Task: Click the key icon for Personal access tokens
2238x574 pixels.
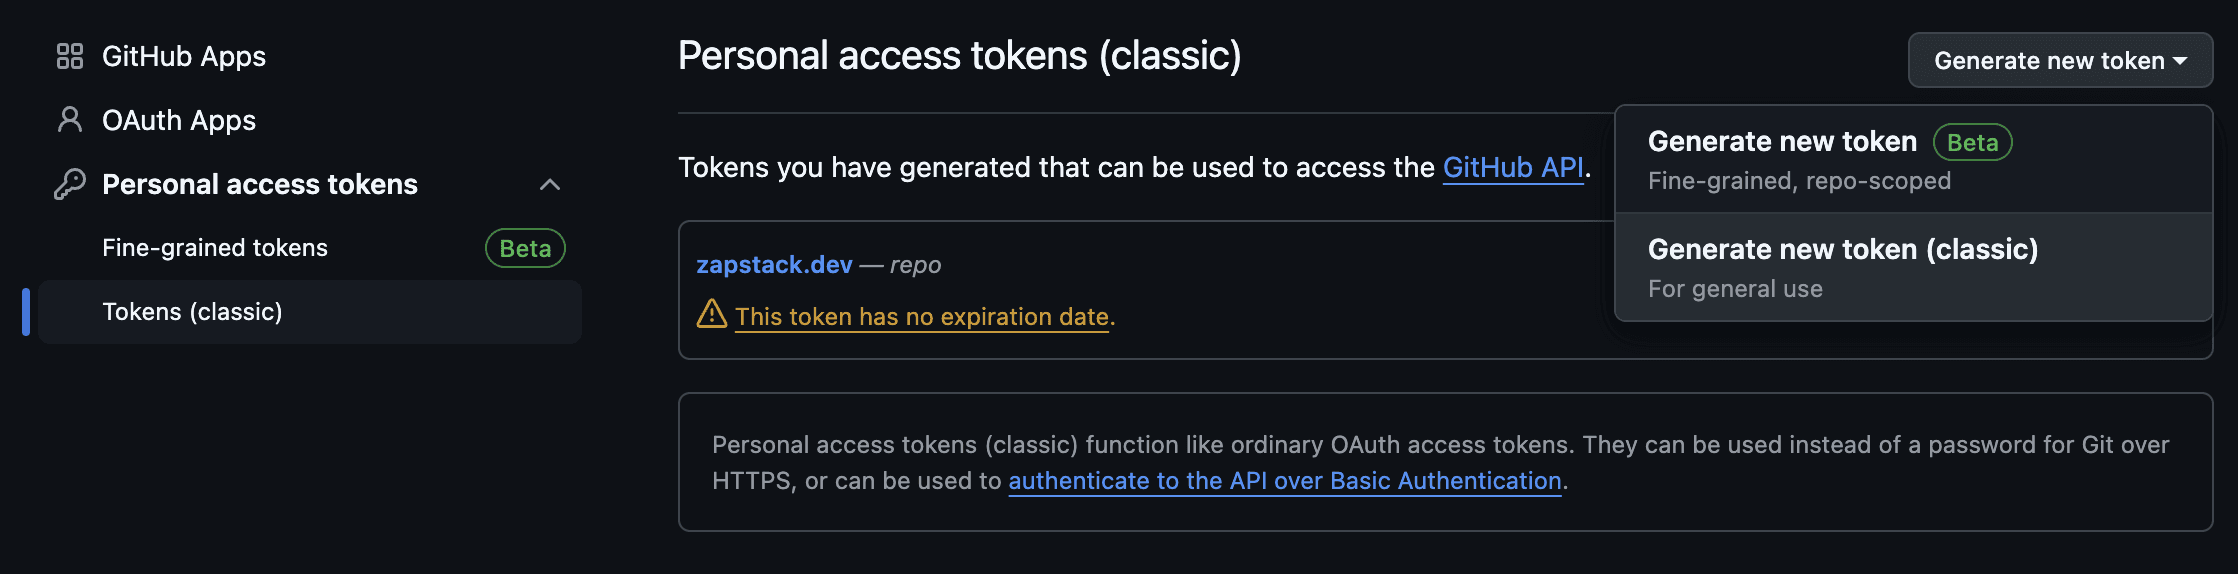Action: point(69,184)
